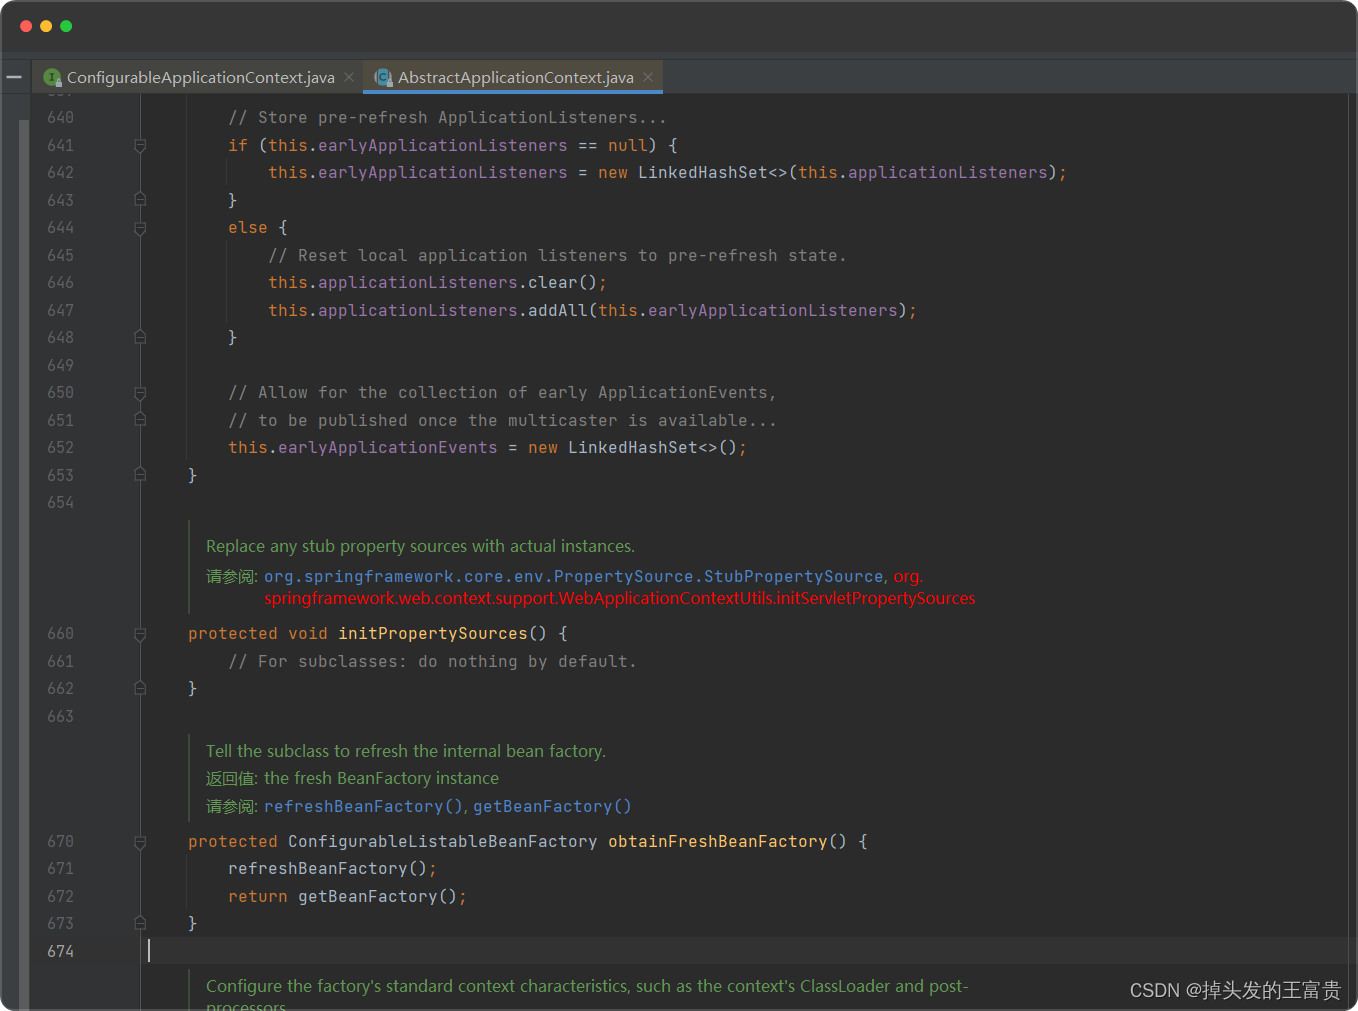Close AbstractApplicationContext.java tab
Image resolution: width=1358 pixels, height=1011 pixels.
pos(648,77)
